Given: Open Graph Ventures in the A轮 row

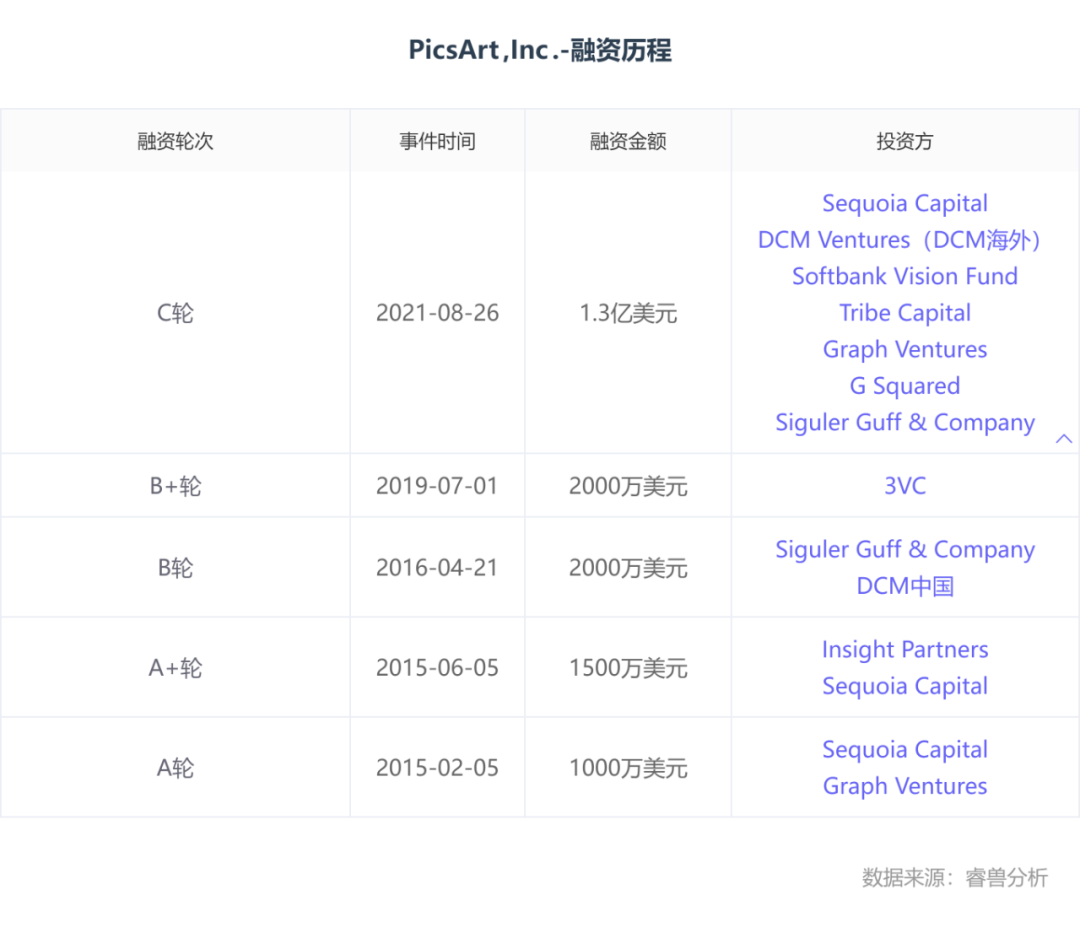Looking at the screenshot, I should click(905, 786).
